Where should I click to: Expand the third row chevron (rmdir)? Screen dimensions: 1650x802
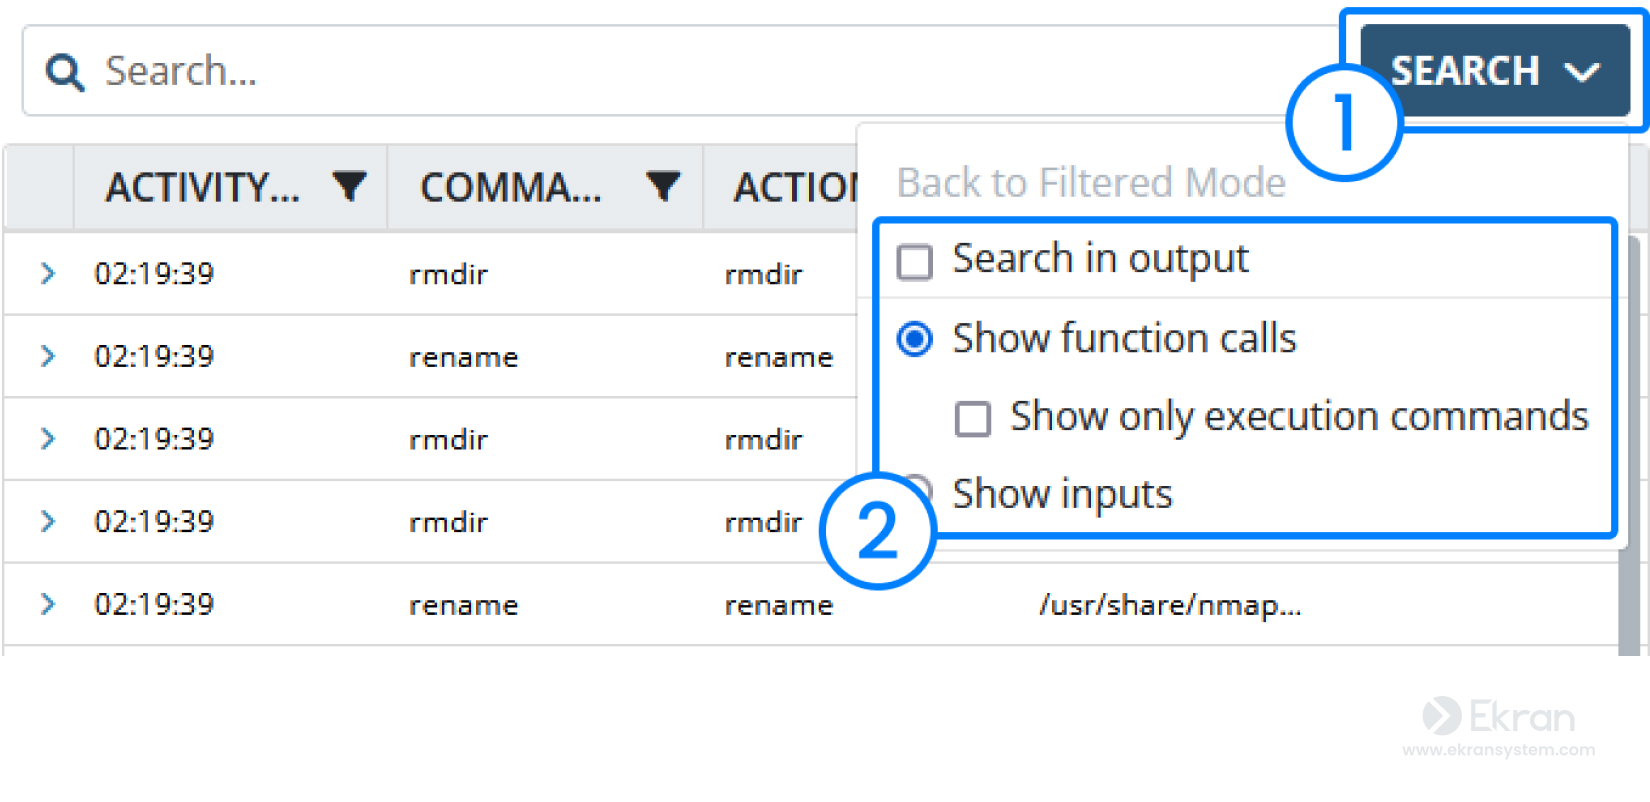tap(47, 439)
